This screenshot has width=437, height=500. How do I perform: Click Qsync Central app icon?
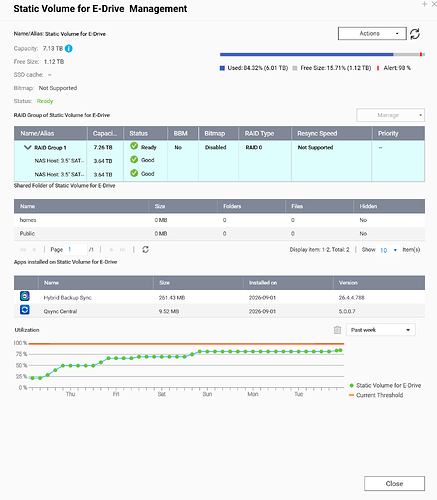click(25, 310)
